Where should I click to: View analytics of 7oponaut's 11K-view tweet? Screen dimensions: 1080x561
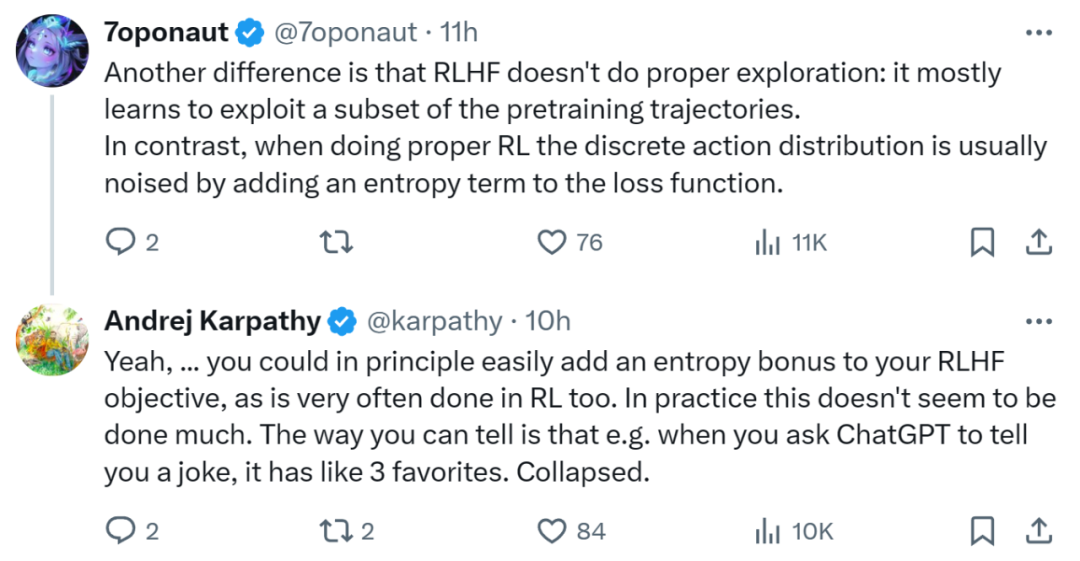tap(767, 243)
